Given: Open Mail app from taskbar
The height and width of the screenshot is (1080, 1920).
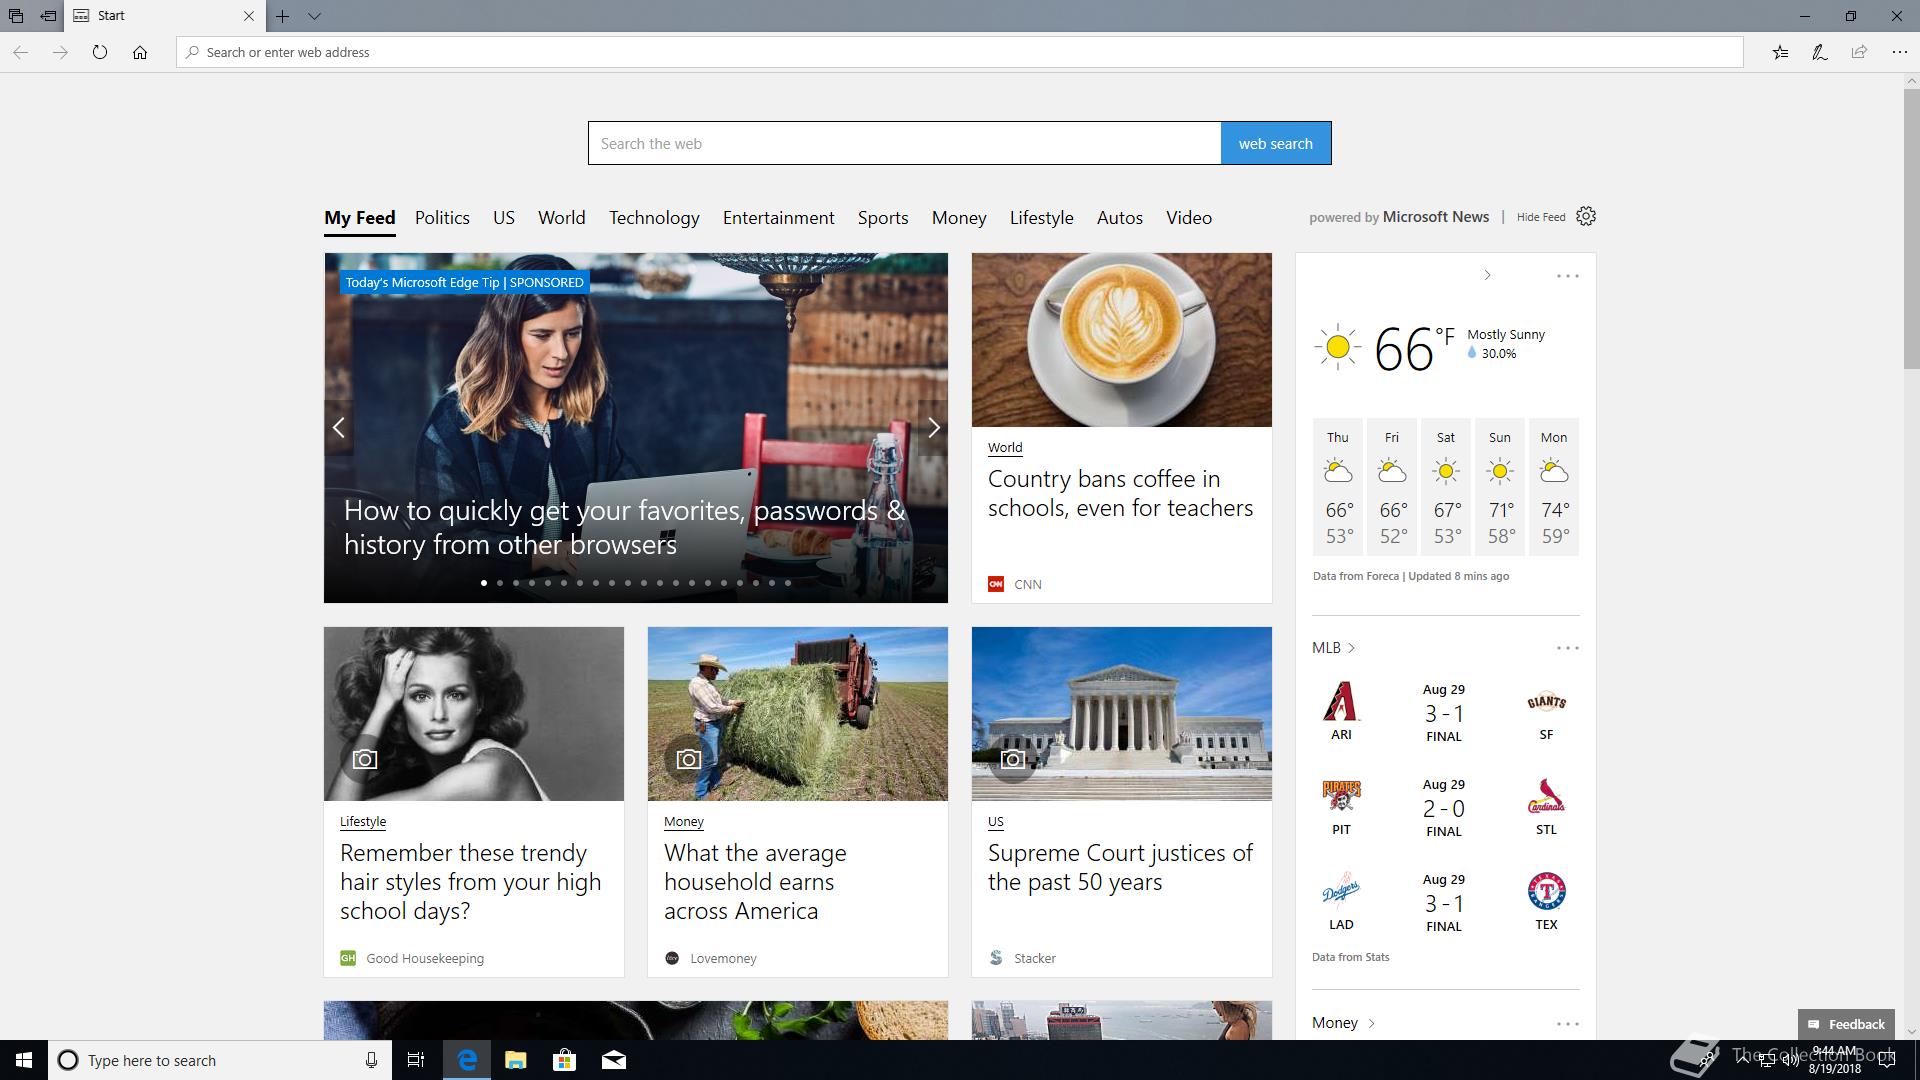Looking at the screenshot, I should coord(613,1060).
